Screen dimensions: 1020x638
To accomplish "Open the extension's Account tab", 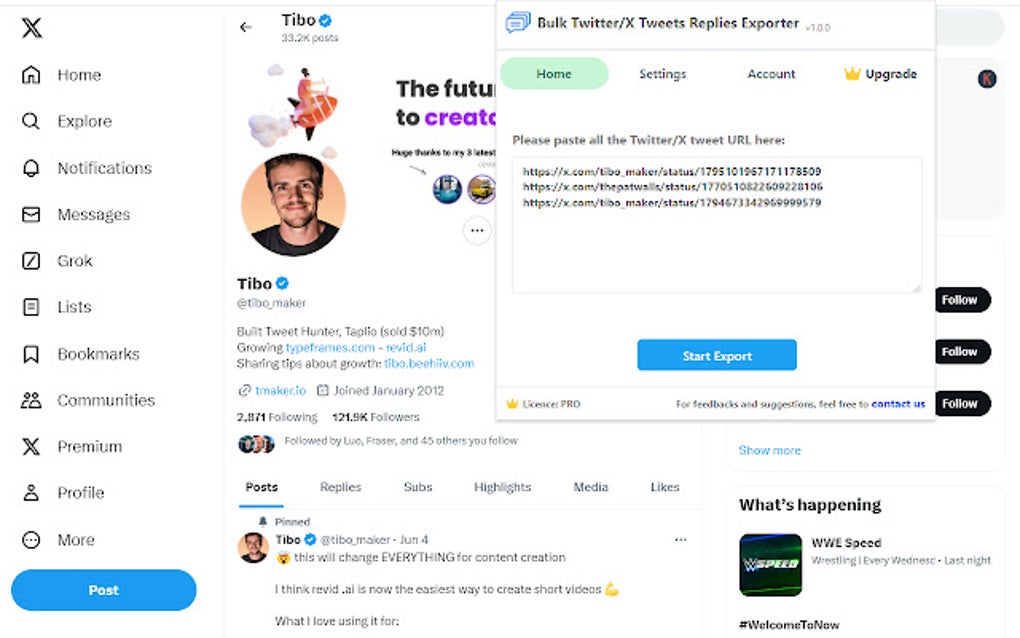I will click(x=771, y=74).
